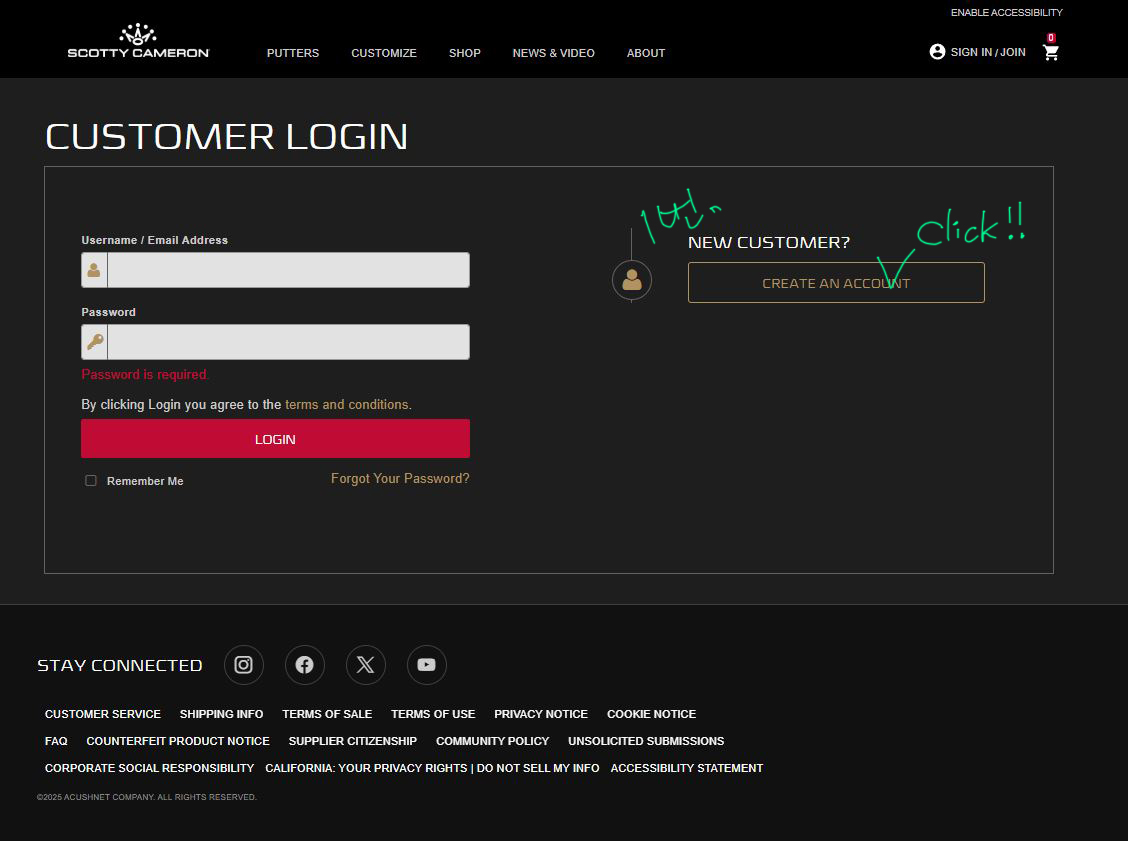Open Terms of Sale footer link
Image resolution: width=1128 pixels, height=841 pixels.
327,714
